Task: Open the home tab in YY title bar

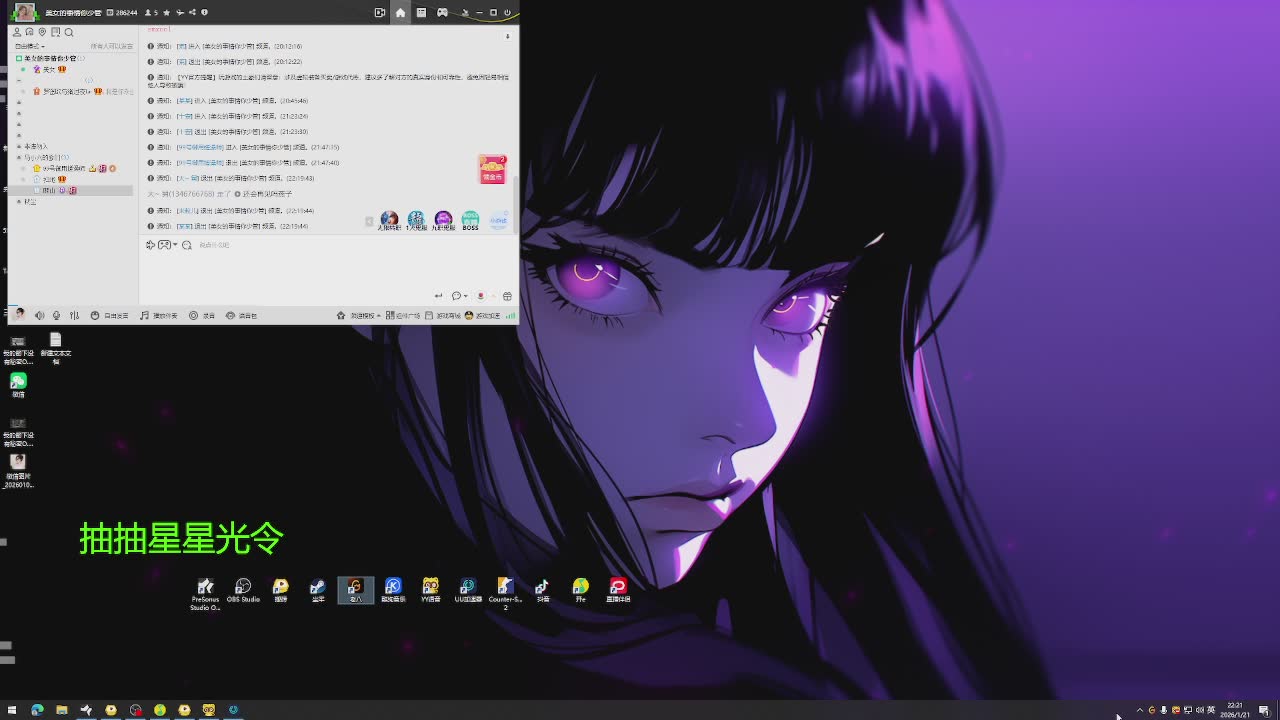Action: (400, 13)
